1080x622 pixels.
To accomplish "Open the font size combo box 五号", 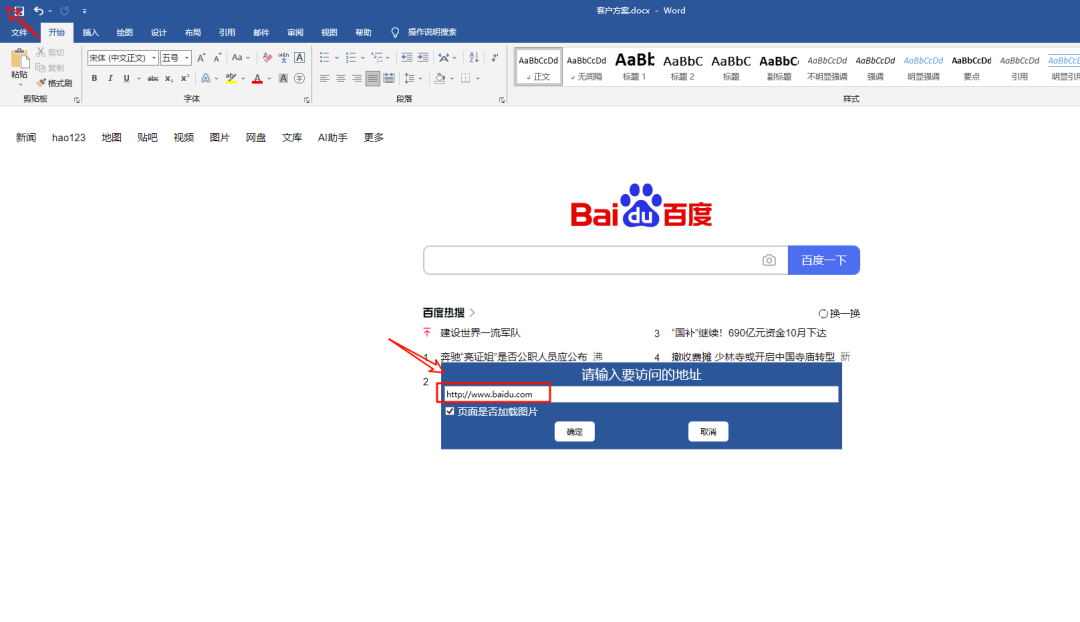I will pyautogui.click(x=176, y=58).
